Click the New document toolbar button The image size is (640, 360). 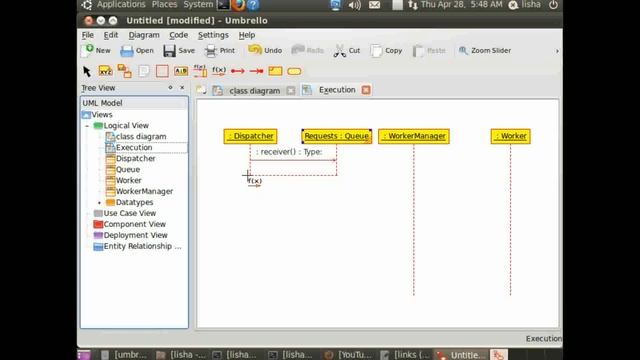click(x=96, y=51)
